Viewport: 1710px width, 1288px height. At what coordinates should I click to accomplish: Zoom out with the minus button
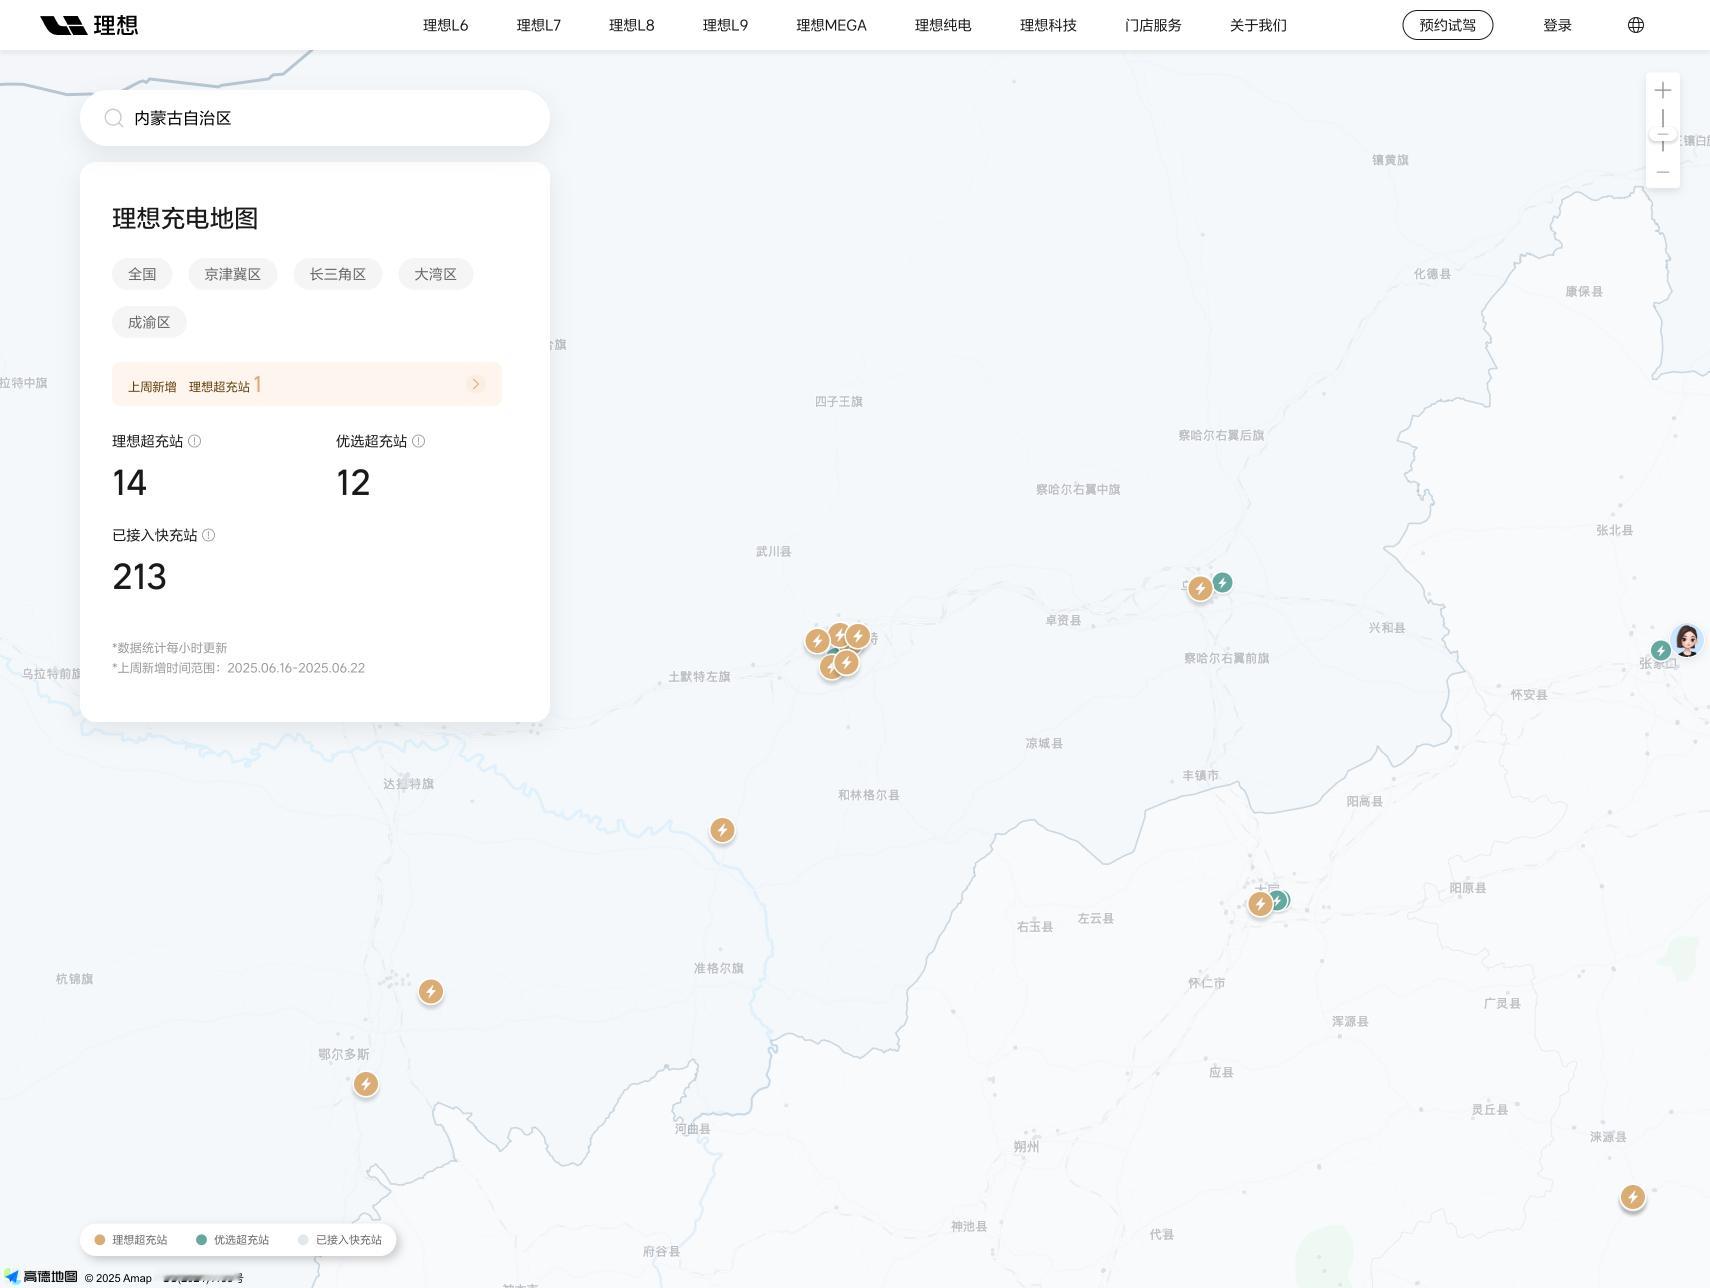tap(1663, 172)
